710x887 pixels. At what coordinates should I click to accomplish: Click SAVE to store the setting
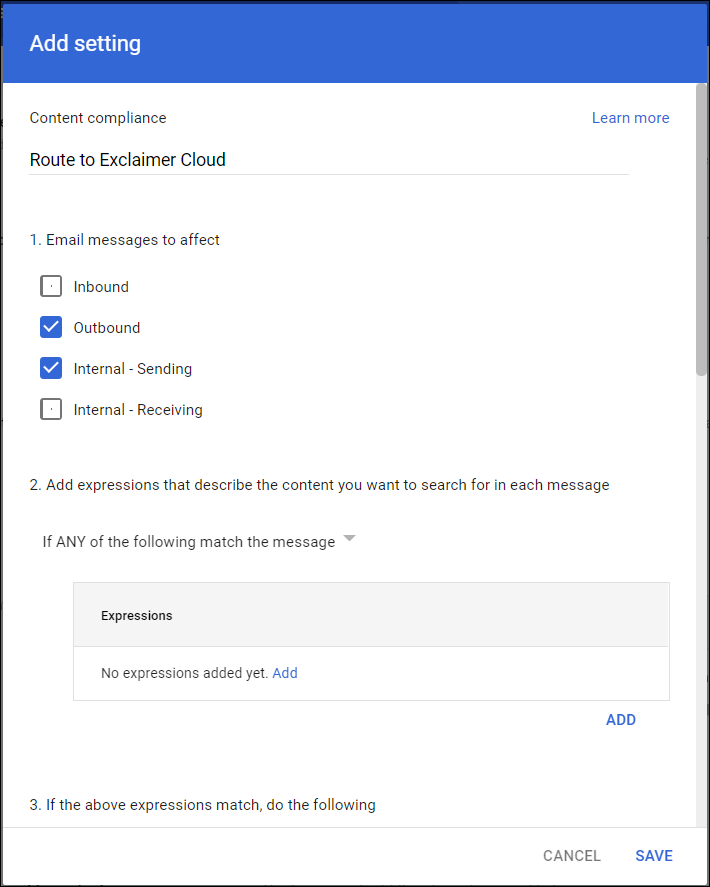click(x=654, y=856)
